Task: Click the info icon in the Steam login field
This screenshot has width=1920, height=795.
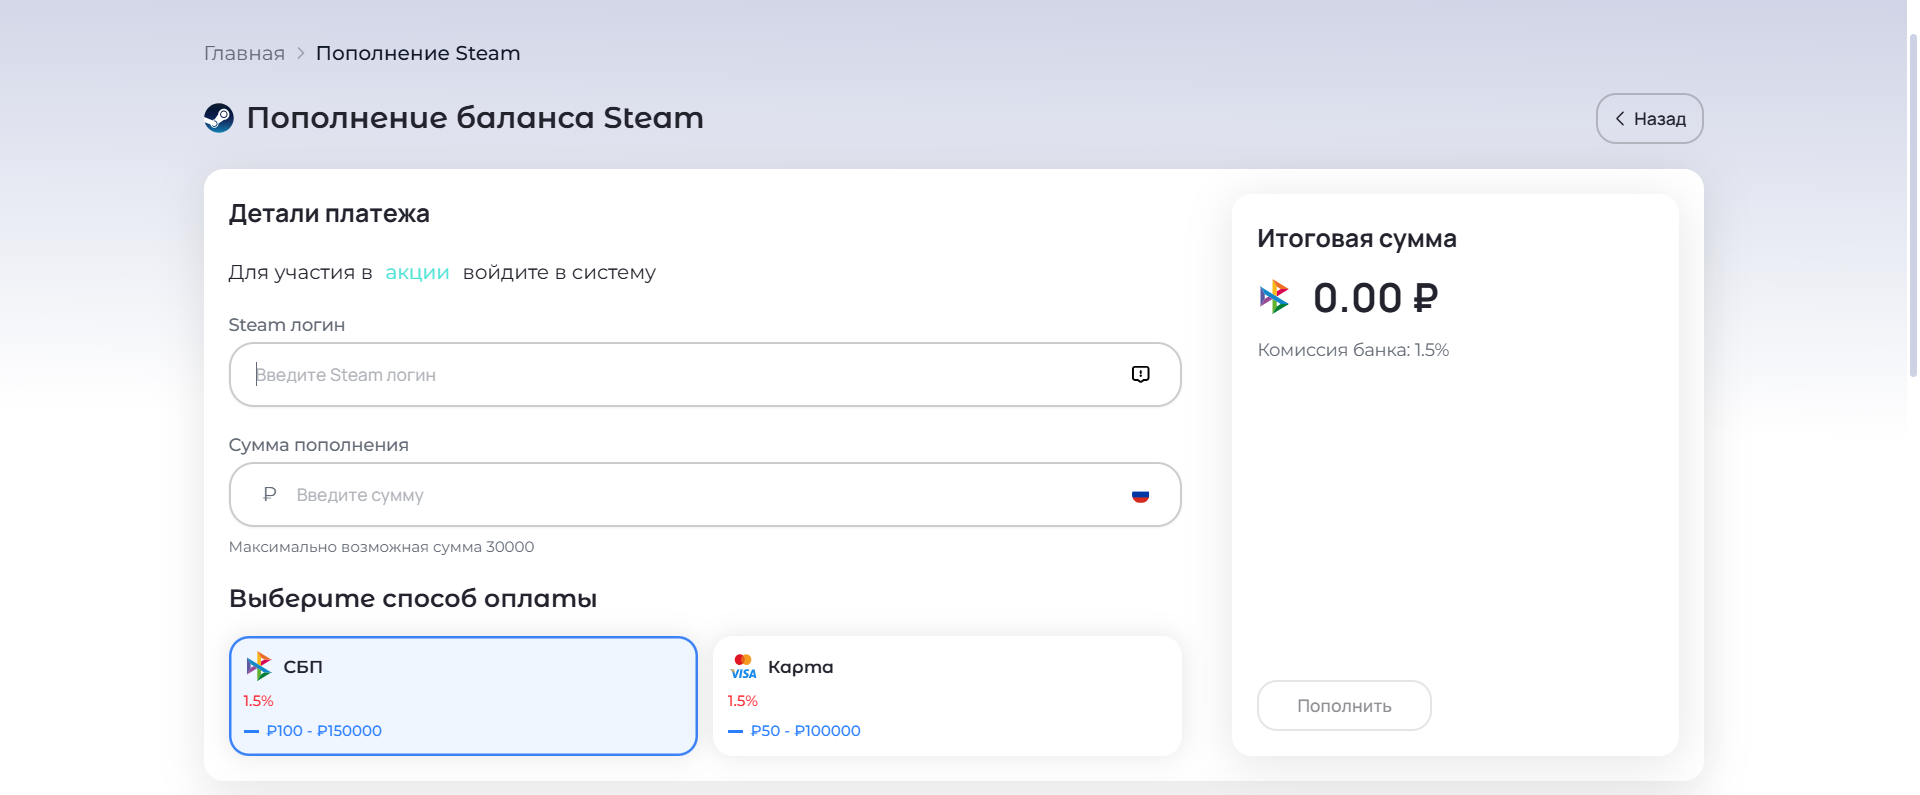Action: pyautogui.click(x=1140, y=374)
